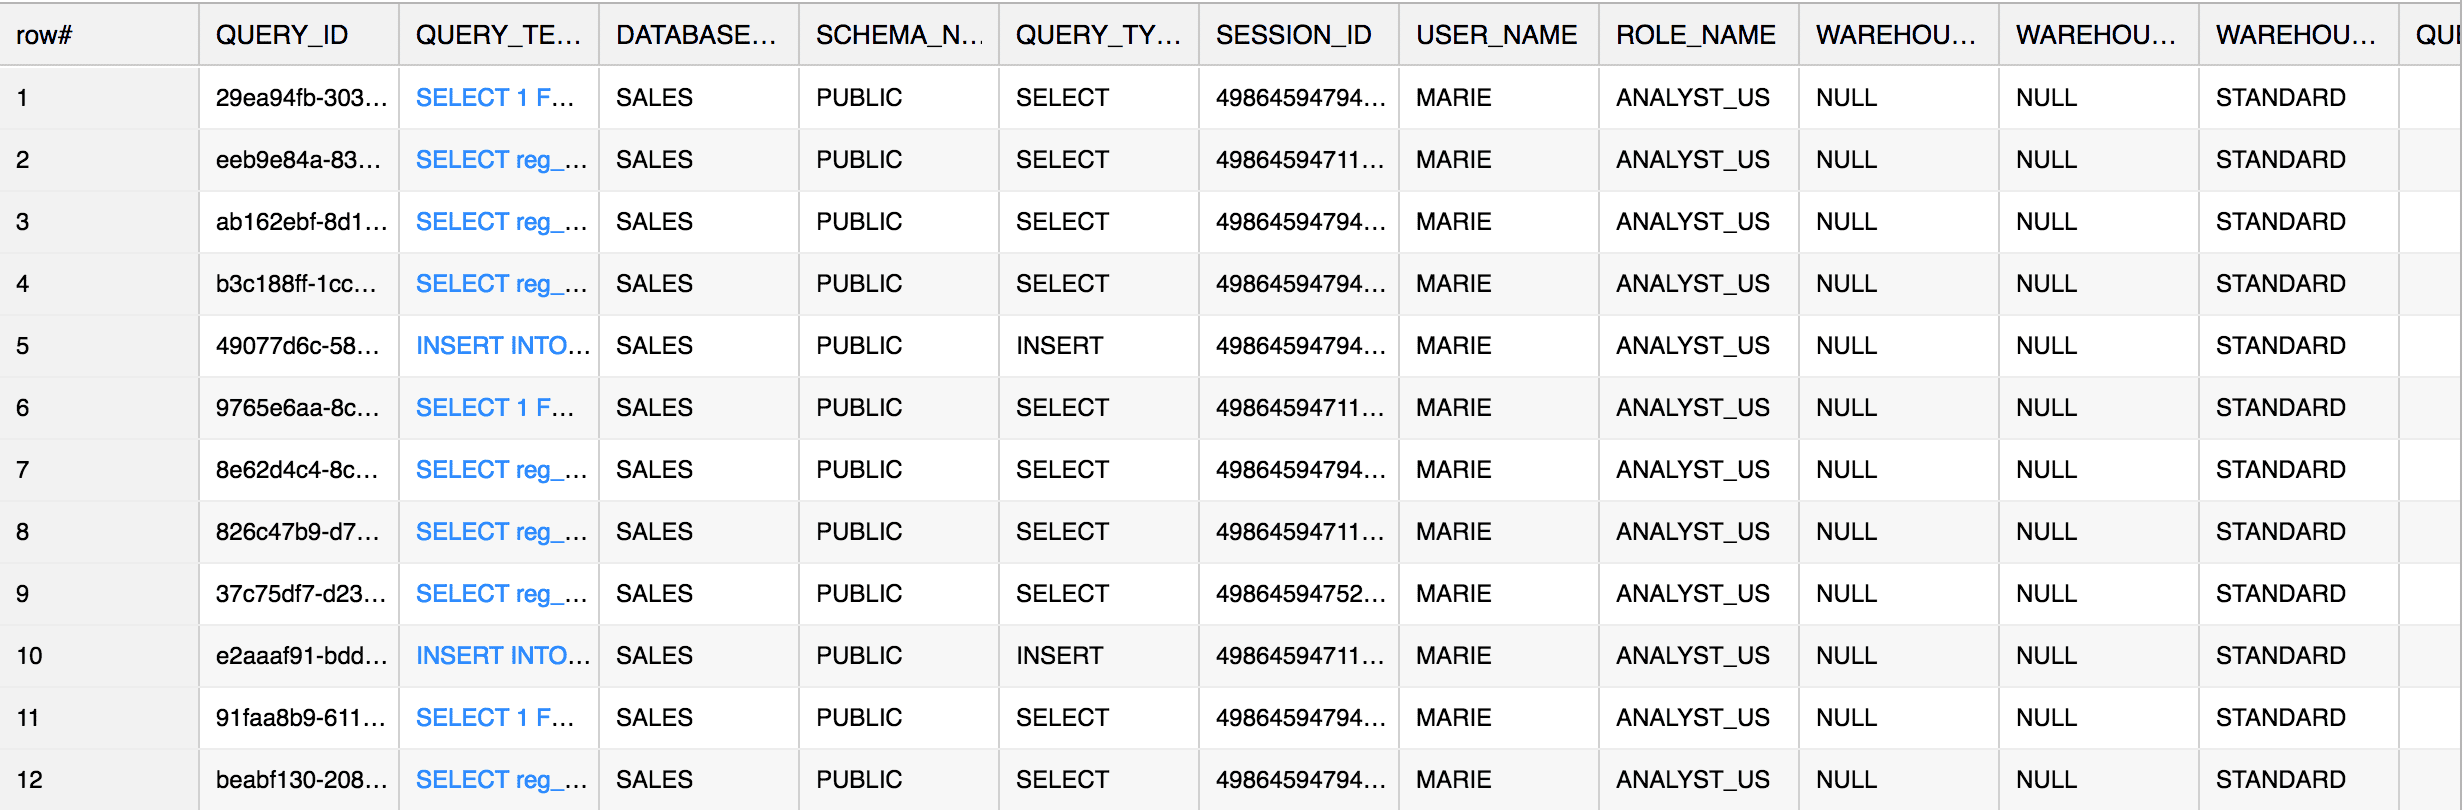This screenshot has height=810, width=2464.
Task: Sort by the QUERY_ID column header
Action: tap(283, 35)
